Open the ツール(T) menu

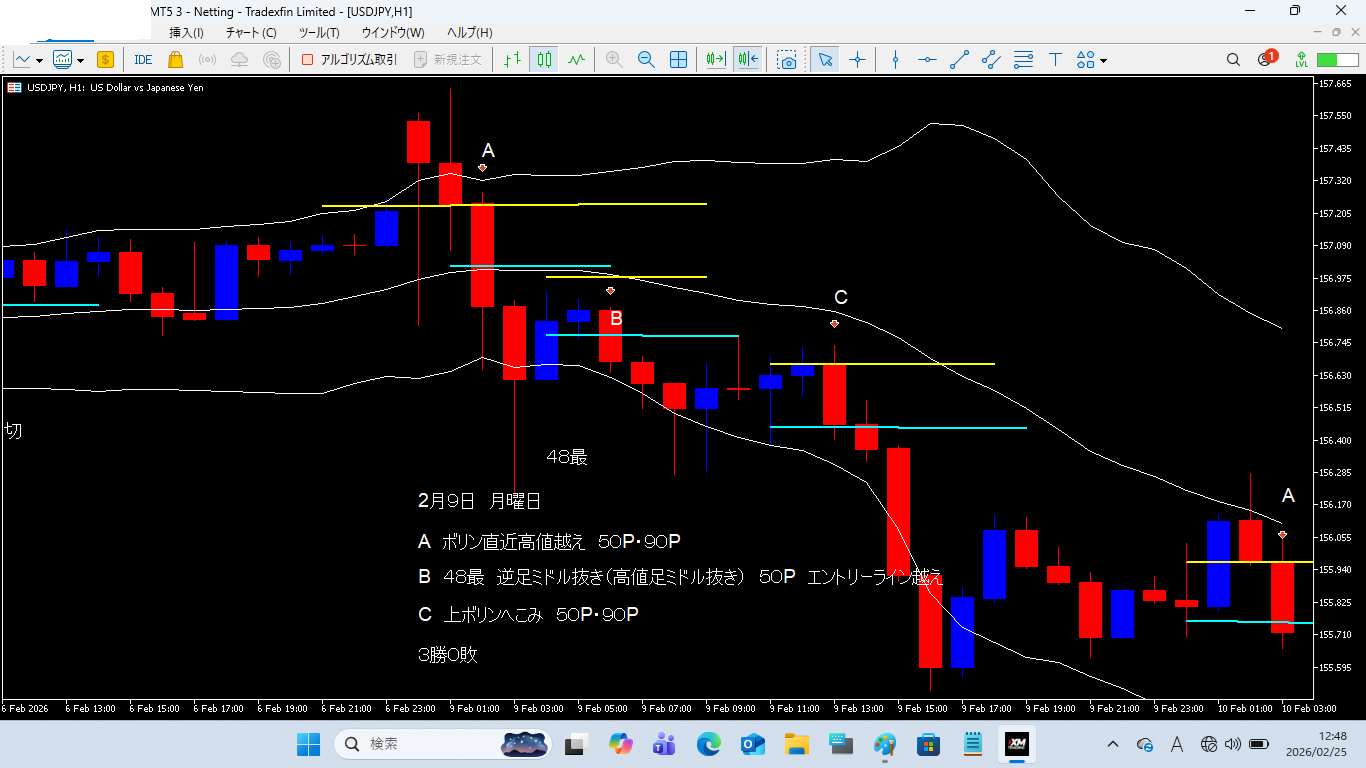pos(319,33)
